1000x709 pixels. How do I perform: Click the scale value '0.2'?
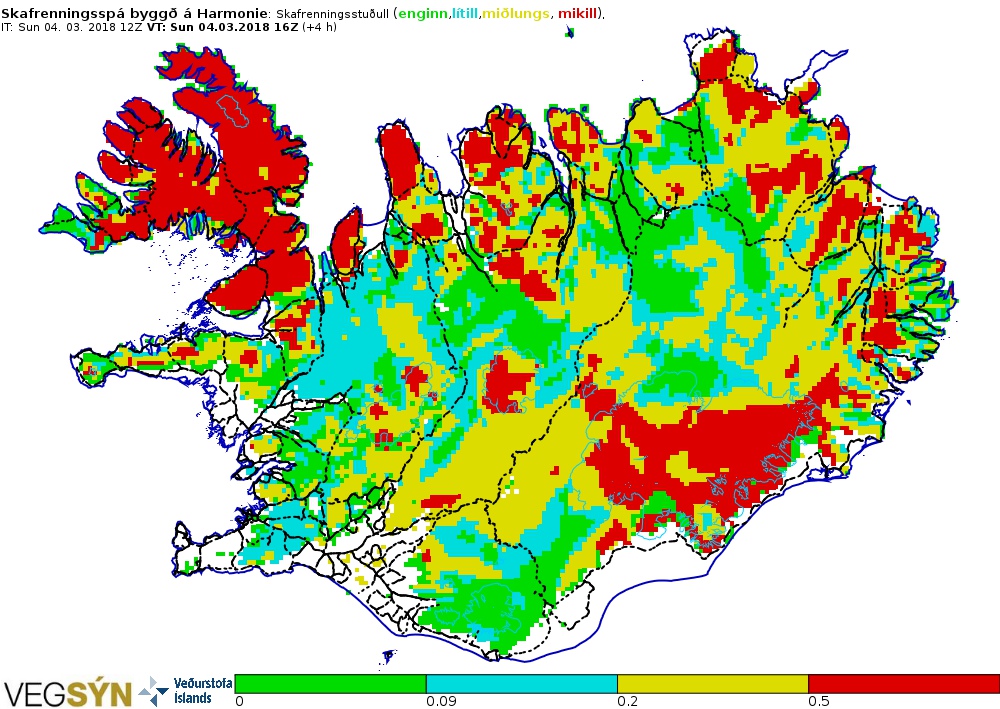pyautogui.click(x=628, y=701)
